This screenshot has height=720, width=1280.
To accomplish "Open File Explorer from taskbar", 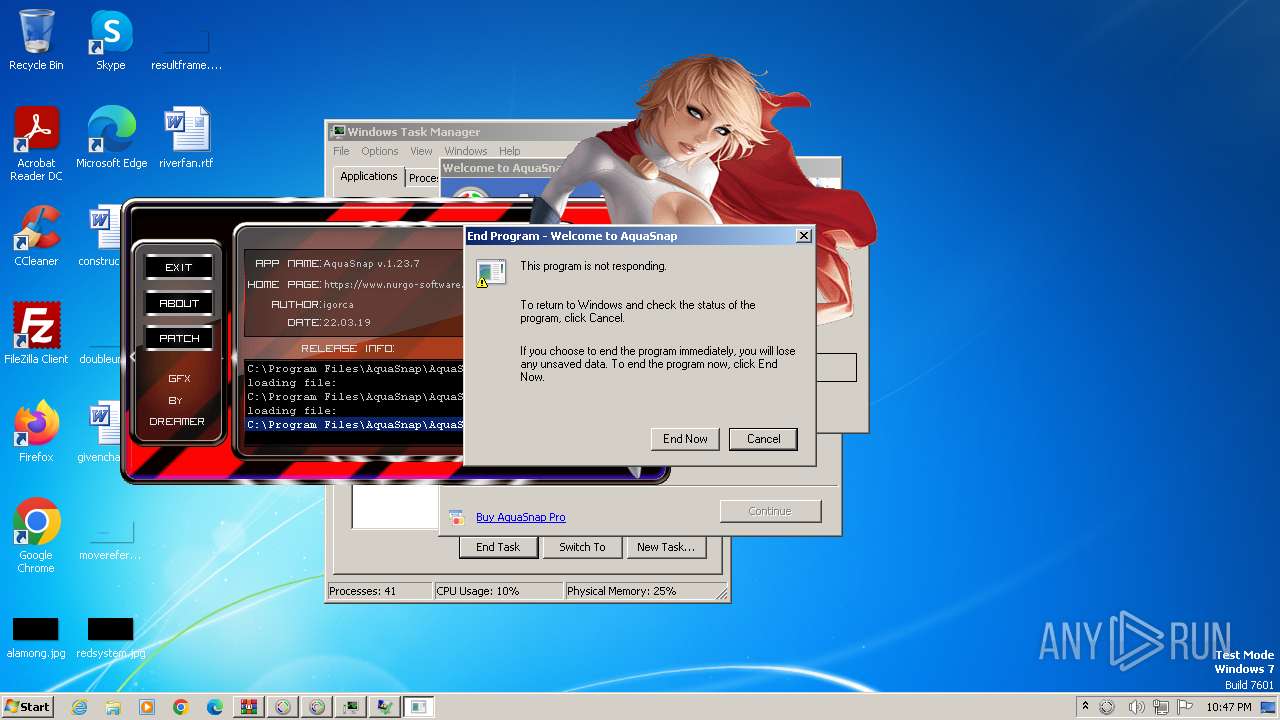I will pyautogui.click(x=113, y=707).
